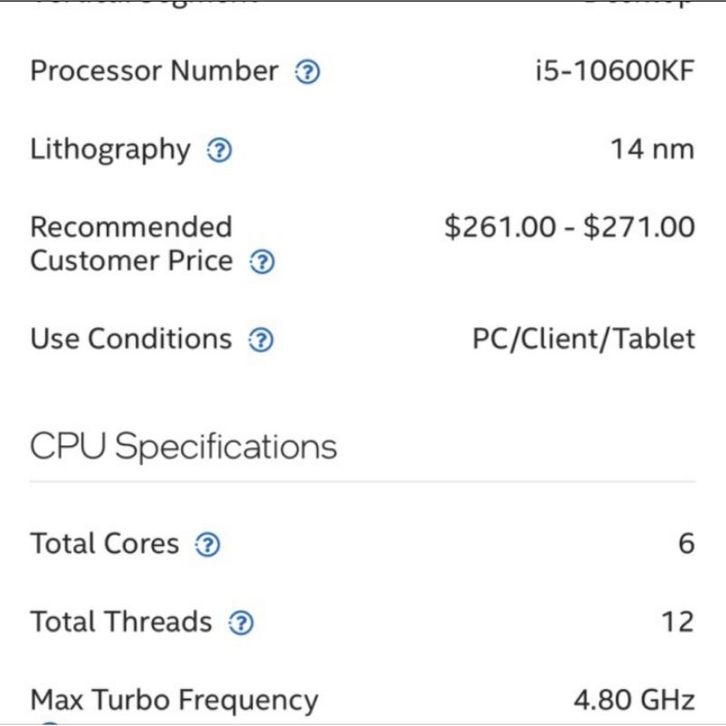This screenshot has width=726, height=726.
Task: Click the help icon beside Processor Number
Action: [308, 73]
